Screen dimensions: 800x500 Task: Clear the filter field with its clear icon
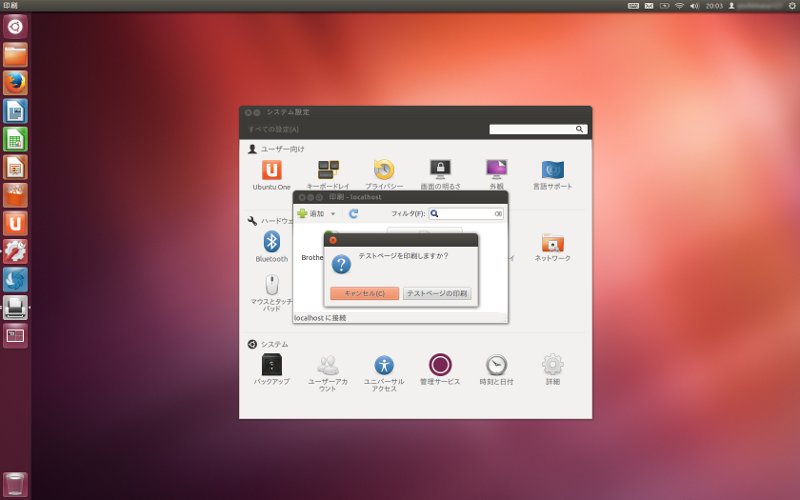point(498,214)
